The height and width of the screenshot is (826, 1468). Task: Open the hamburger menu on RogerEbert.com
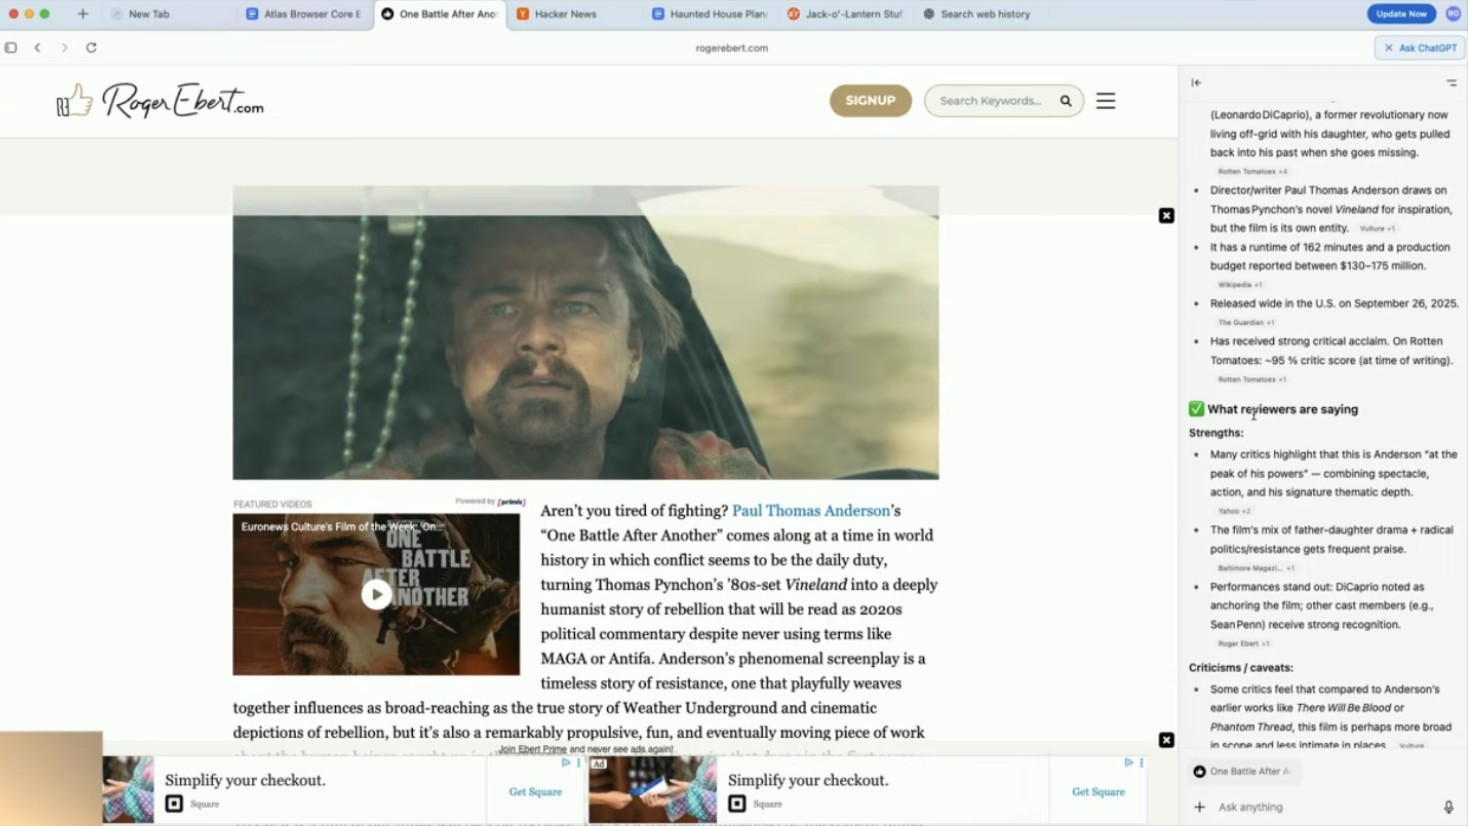pos(1105,101)
